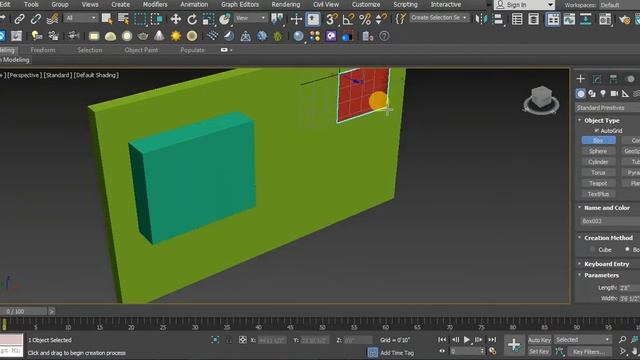Click the sun light icon
The image size is (640, 360).
pyautogui.click(x=176, y=36)
